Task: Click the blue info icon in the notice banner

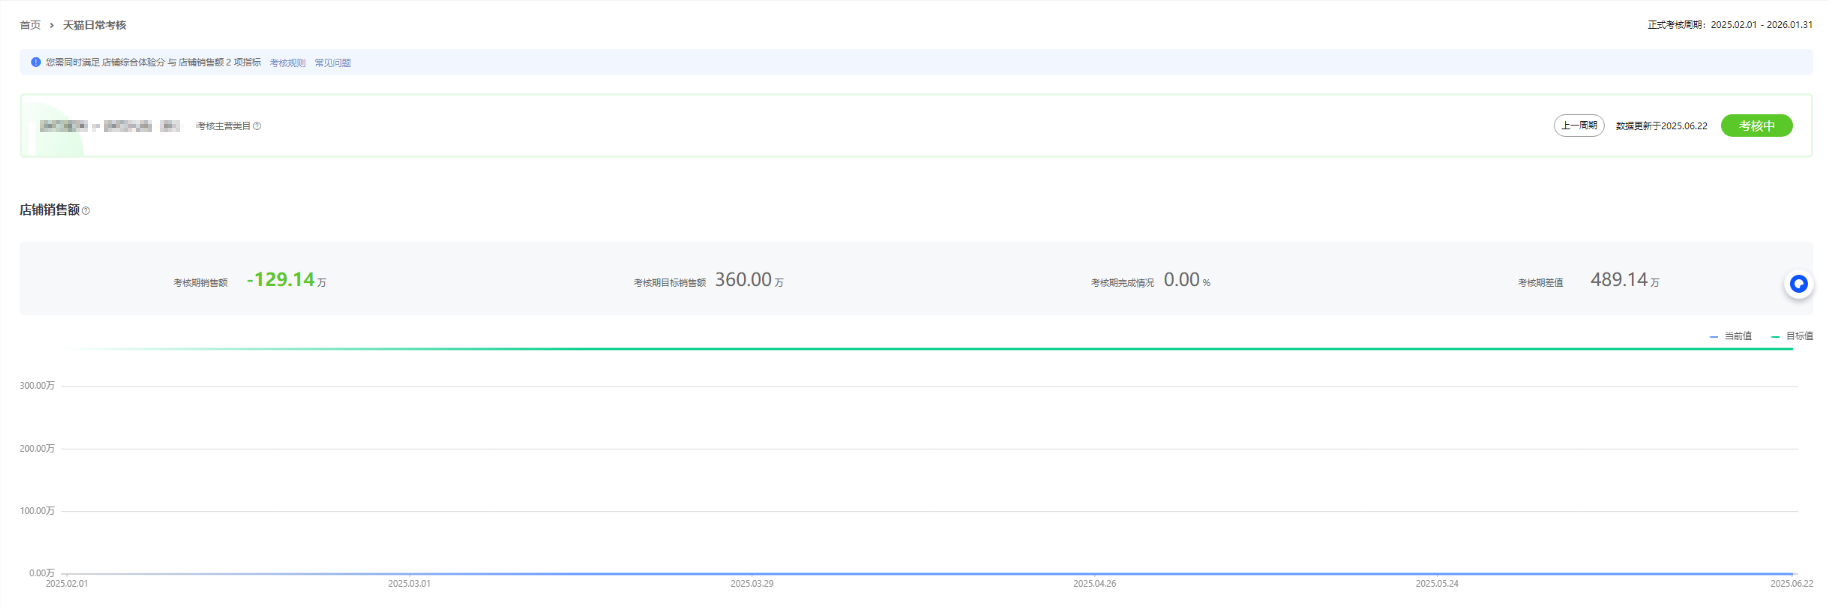Action: pos(36,62)
